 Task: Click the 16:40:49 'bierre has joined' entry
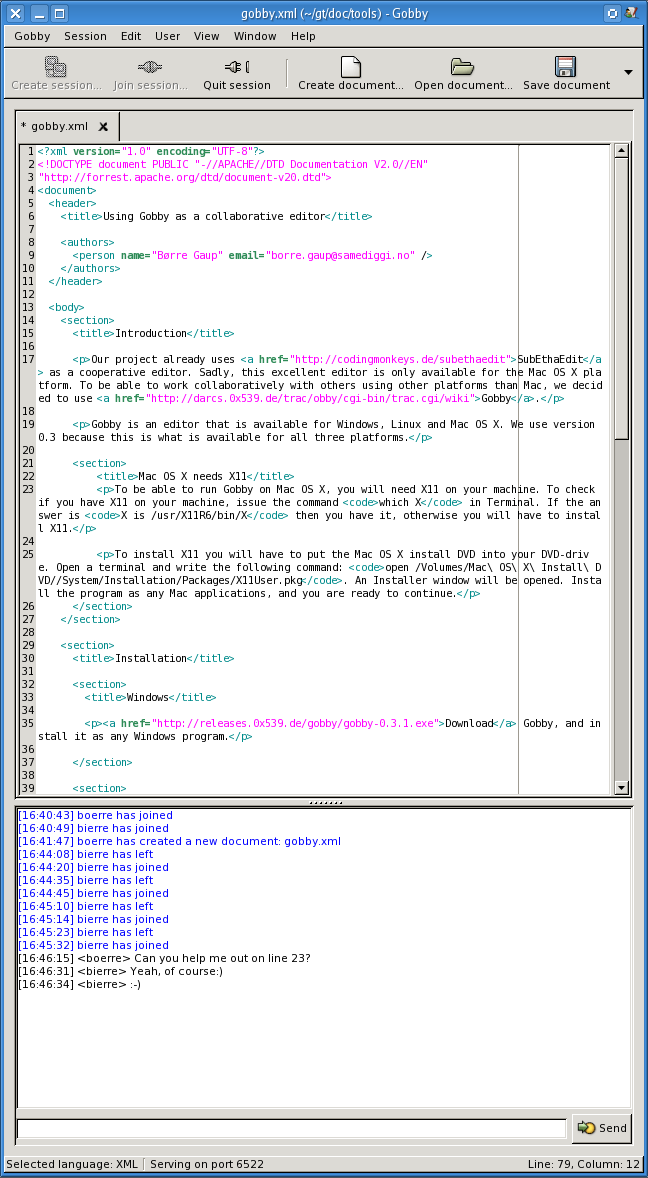point(93,828)
